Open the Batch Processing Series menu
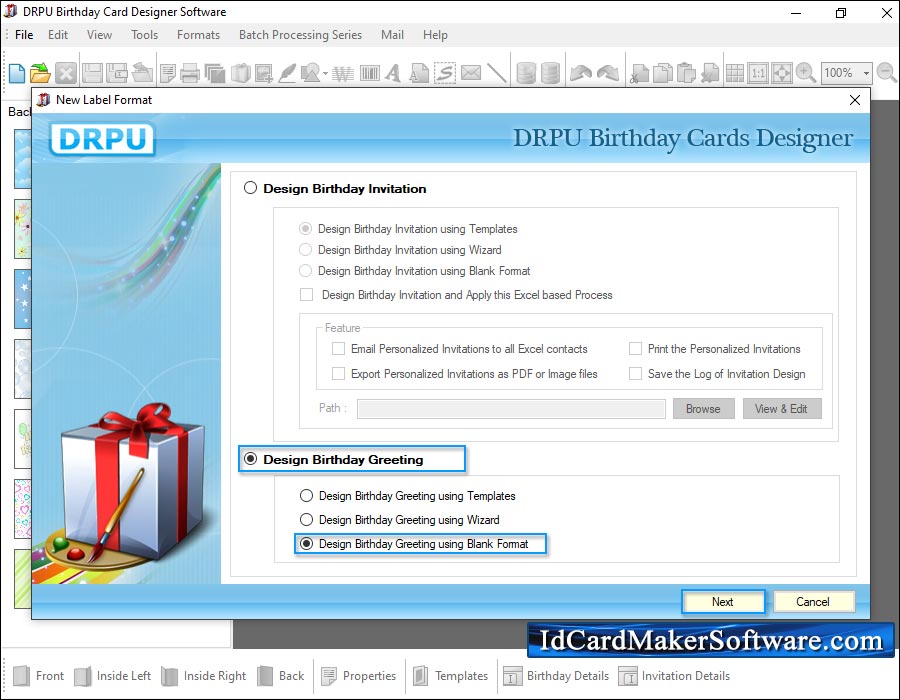 click(300, 35)
